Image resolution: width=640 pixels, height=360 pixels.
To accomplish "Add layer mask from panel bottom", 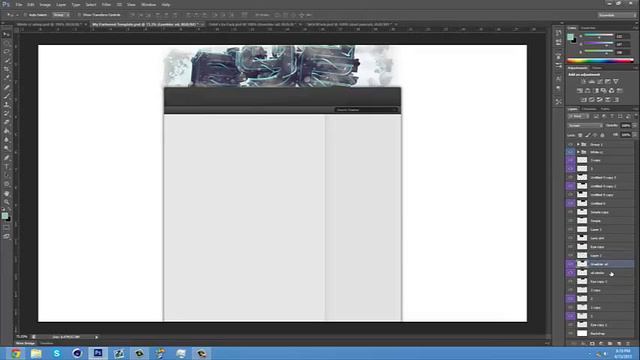I will [x=592, y=344].
